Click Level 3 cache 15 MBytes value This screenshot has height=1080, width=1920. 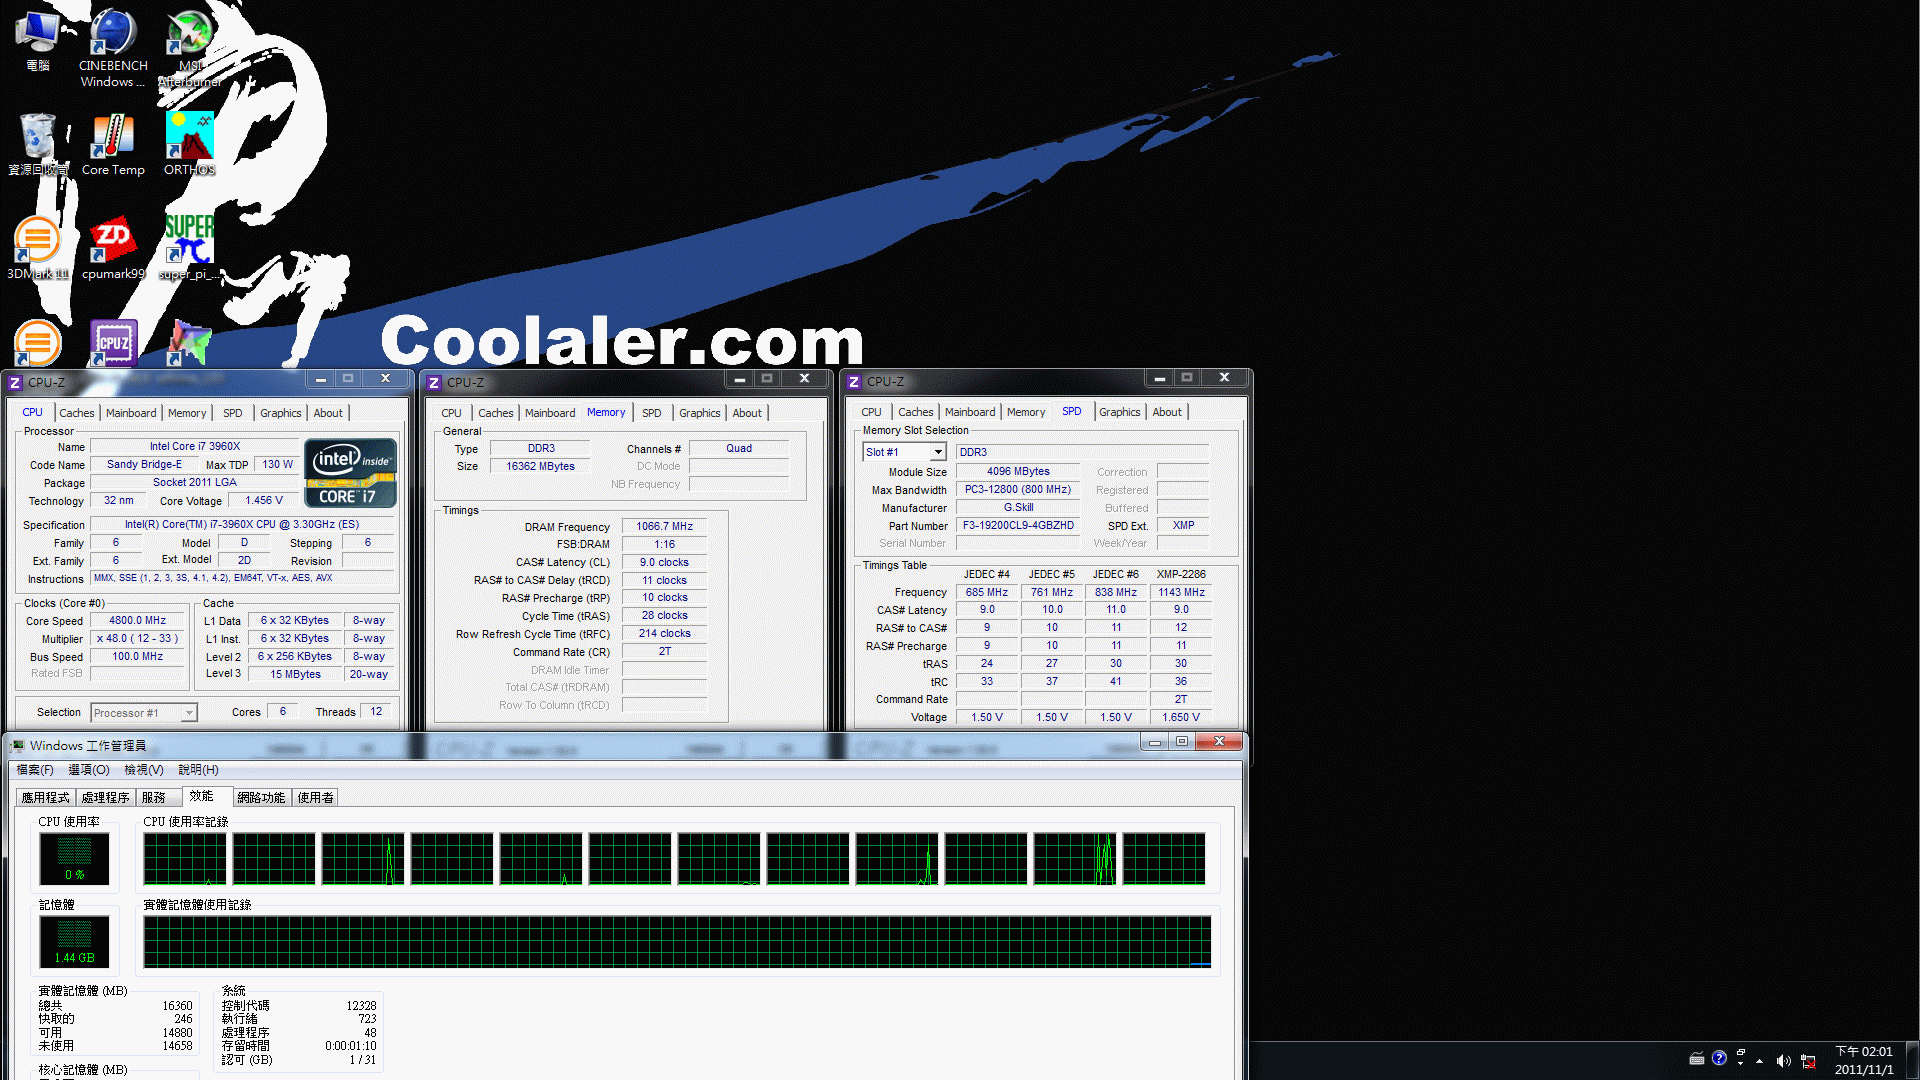(296, 675)
